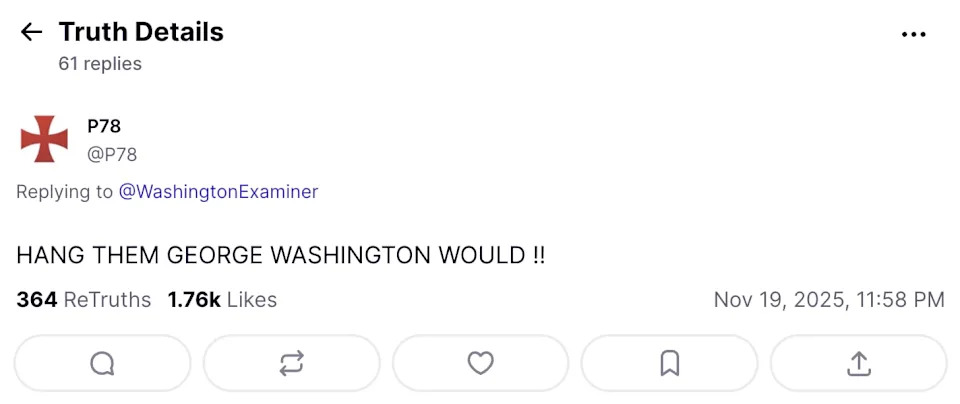
Task: Click the word HANG in the post
Action: click(45, 255)
